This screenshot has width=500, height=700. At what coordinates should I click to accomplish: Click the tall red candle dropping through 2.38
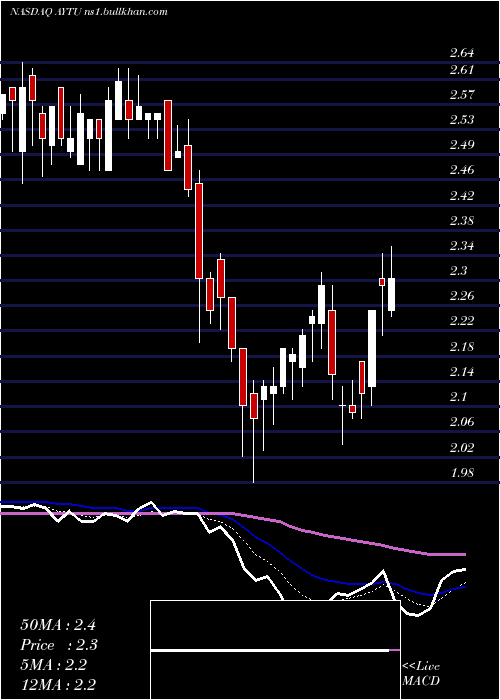(199, 231)
